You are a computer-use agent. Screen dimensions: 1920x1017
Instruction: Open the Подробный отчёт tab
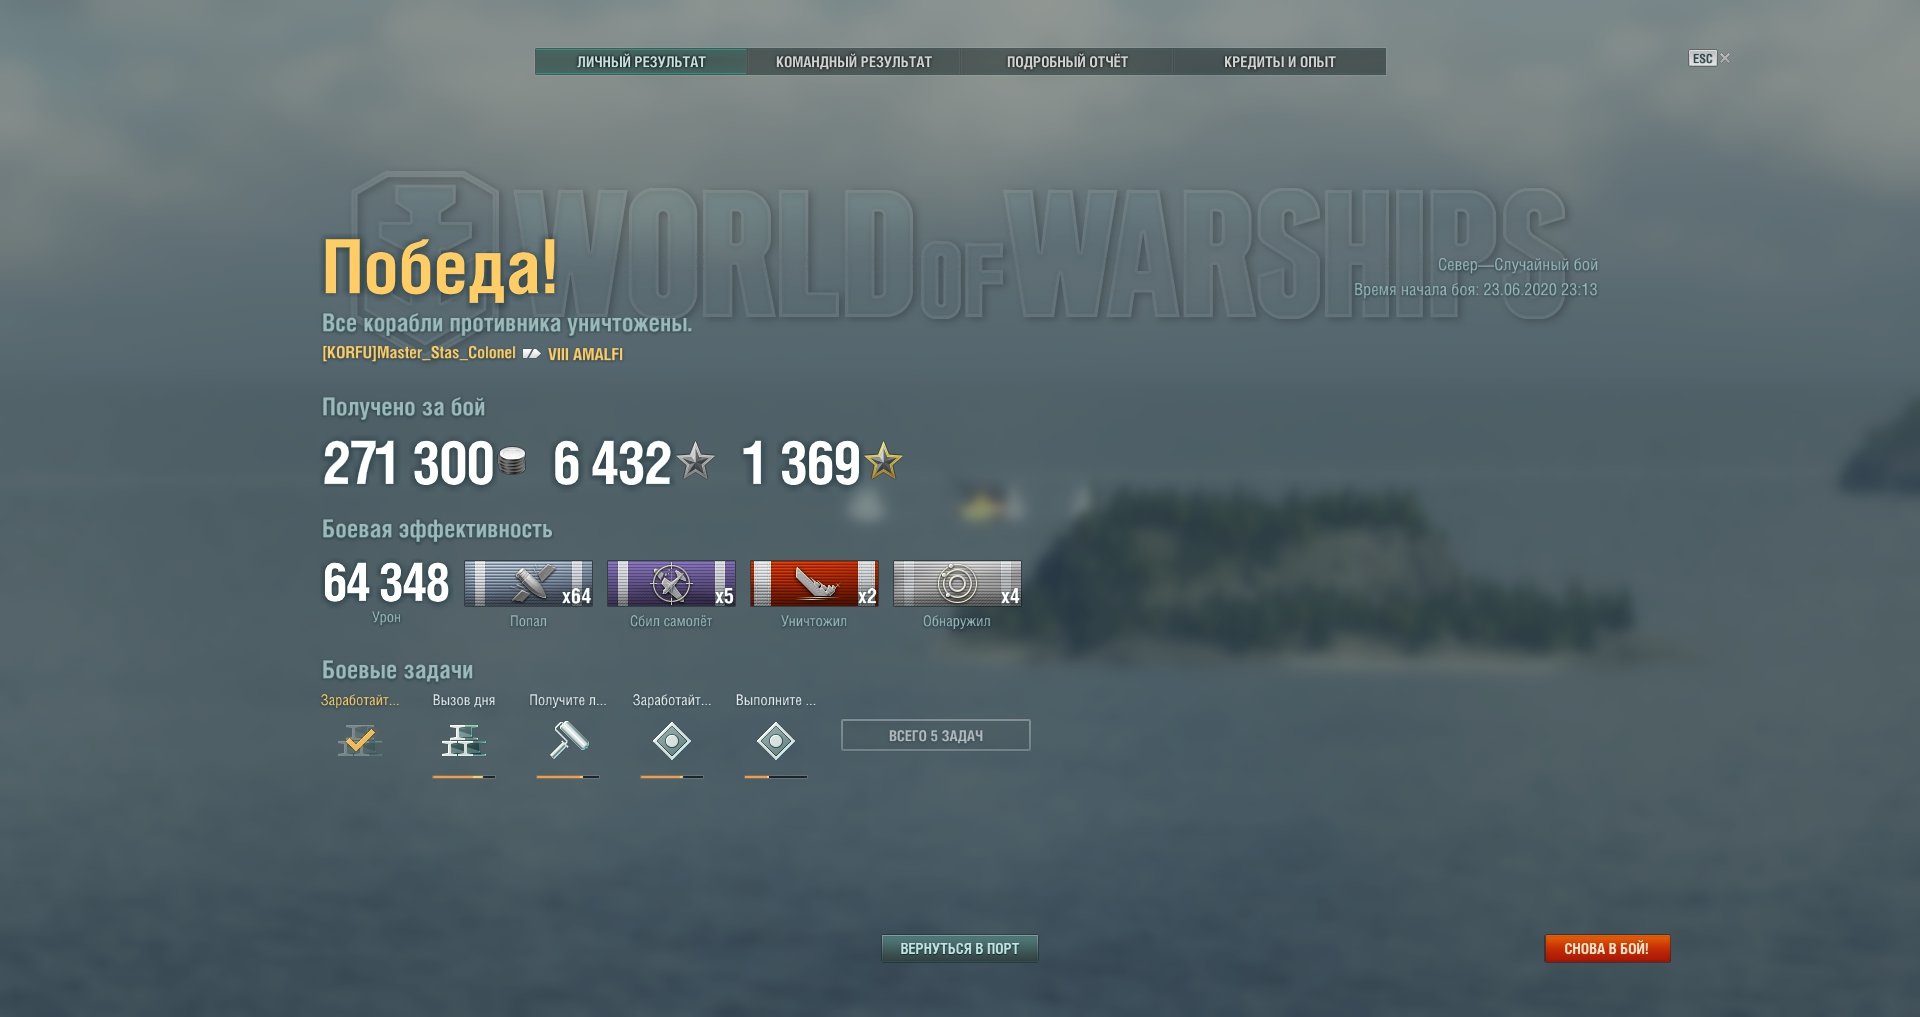(1067, 62)
